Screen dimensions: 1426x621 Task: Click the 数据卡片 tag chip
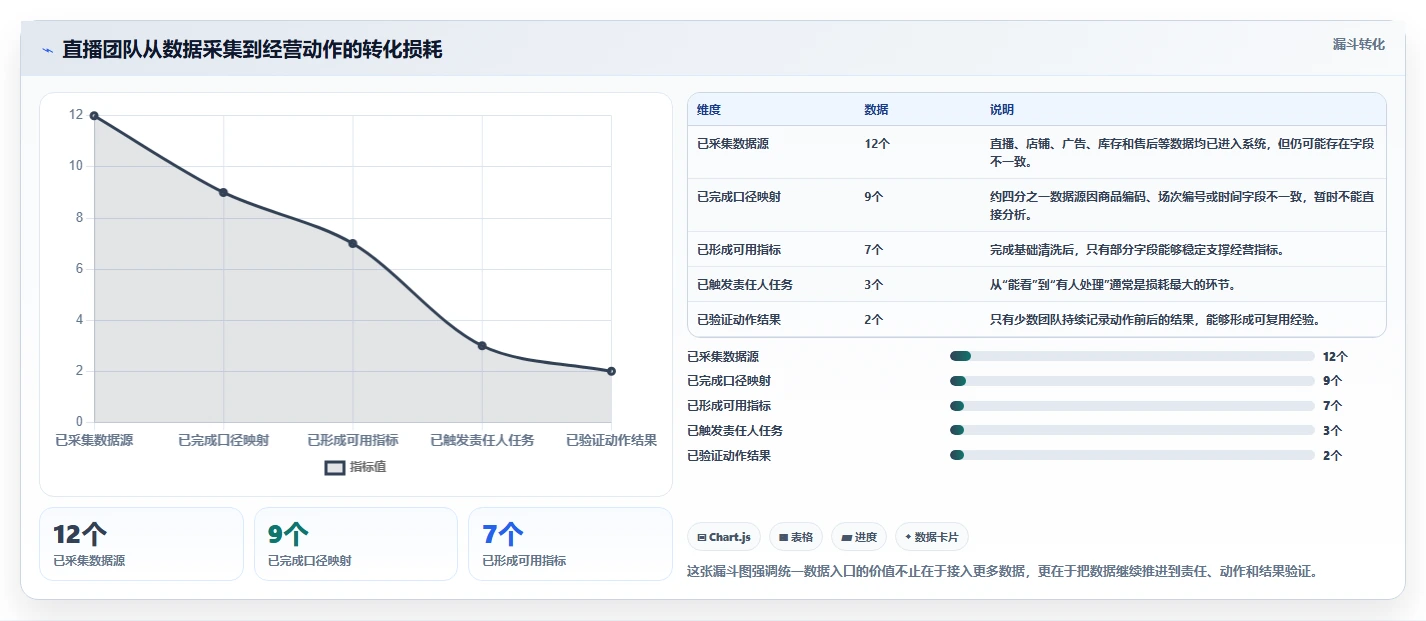click(932, 537)
